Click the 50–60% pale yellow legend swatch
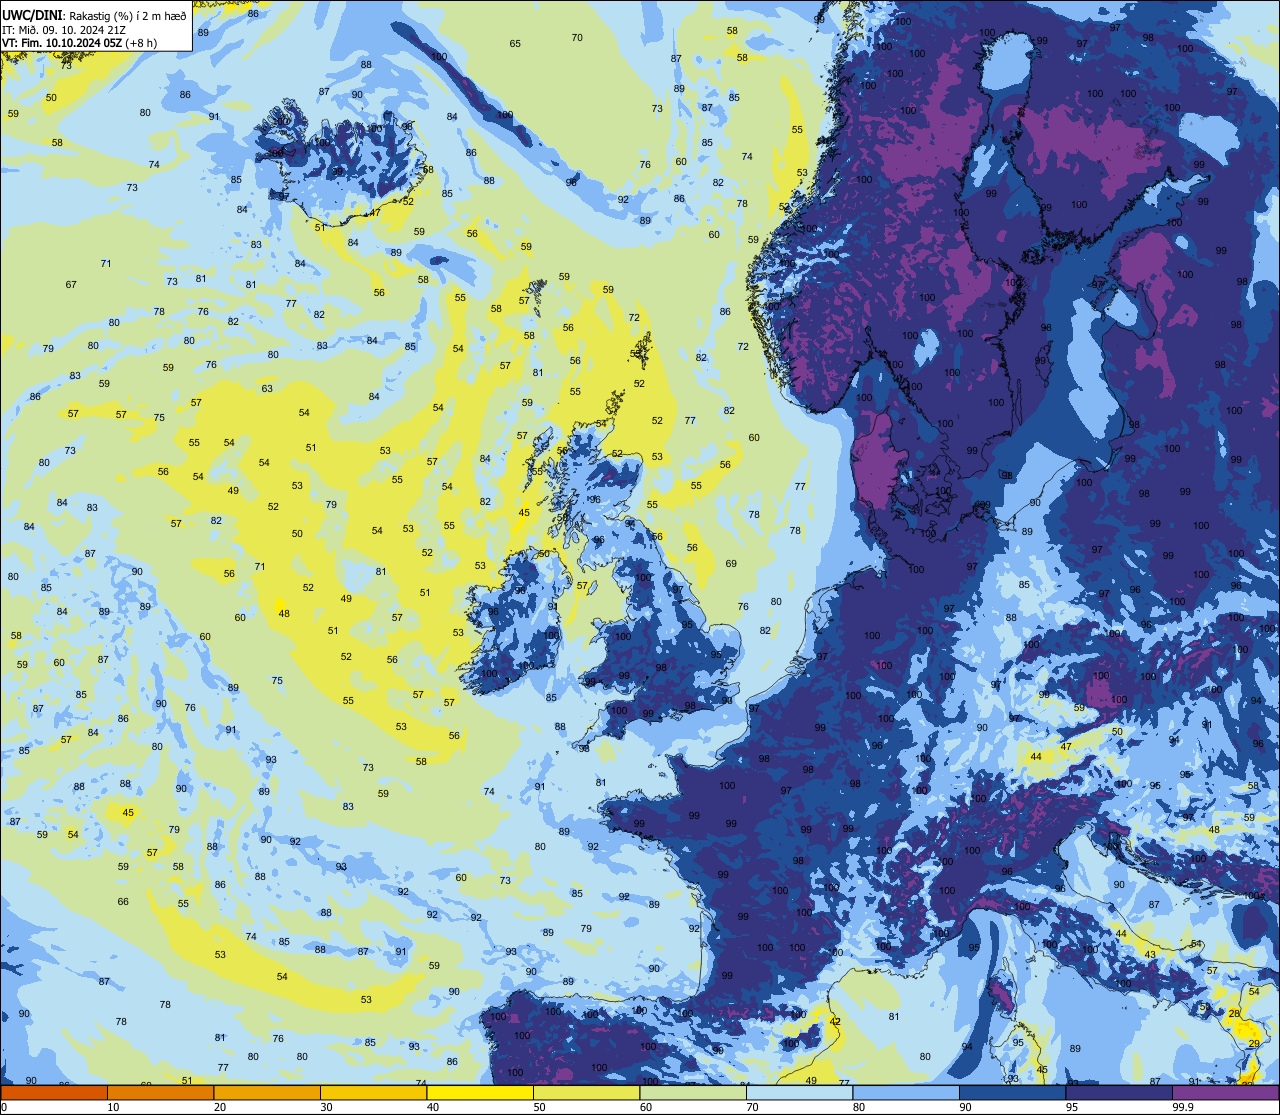The height and width of the screenshot is (1115, 1280). point(586,1092)
